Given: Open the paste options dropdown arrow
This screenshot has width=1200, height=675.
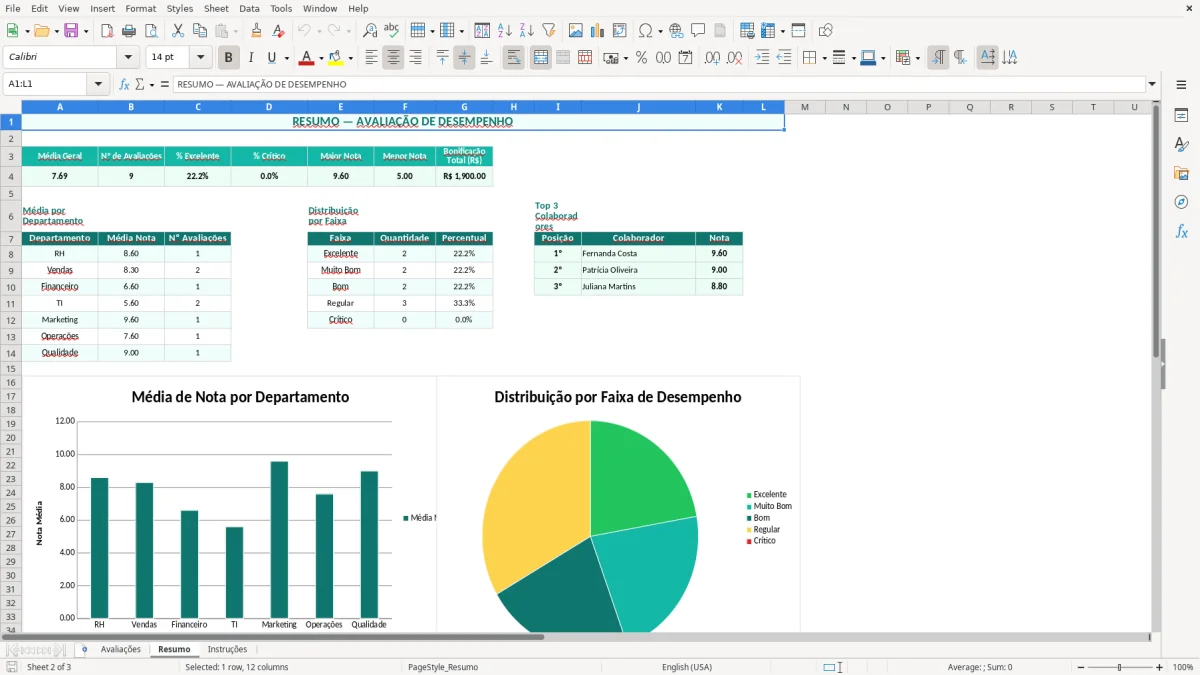Looking at the screenshot, I should [235, 31].
